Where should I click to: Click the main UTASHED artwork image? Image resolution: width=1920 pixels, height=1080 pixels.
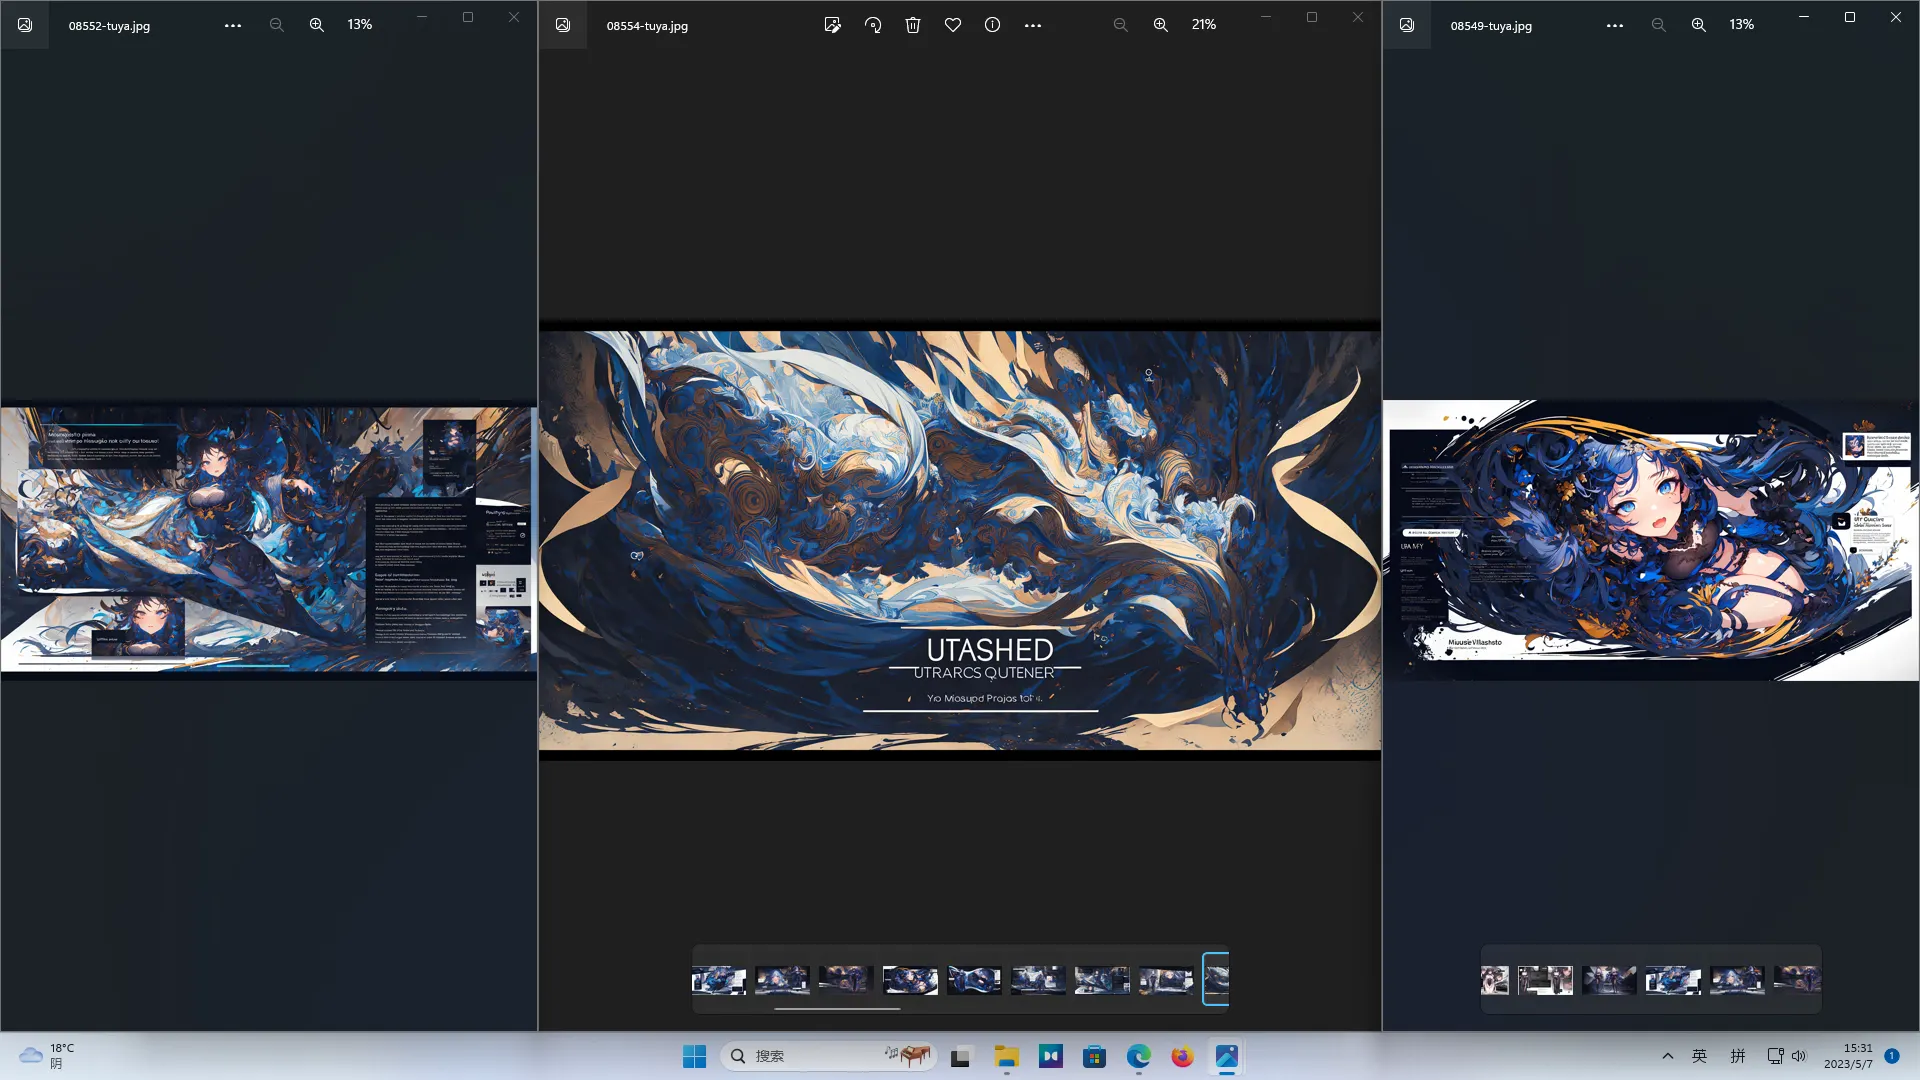click(x=960, y=540)
